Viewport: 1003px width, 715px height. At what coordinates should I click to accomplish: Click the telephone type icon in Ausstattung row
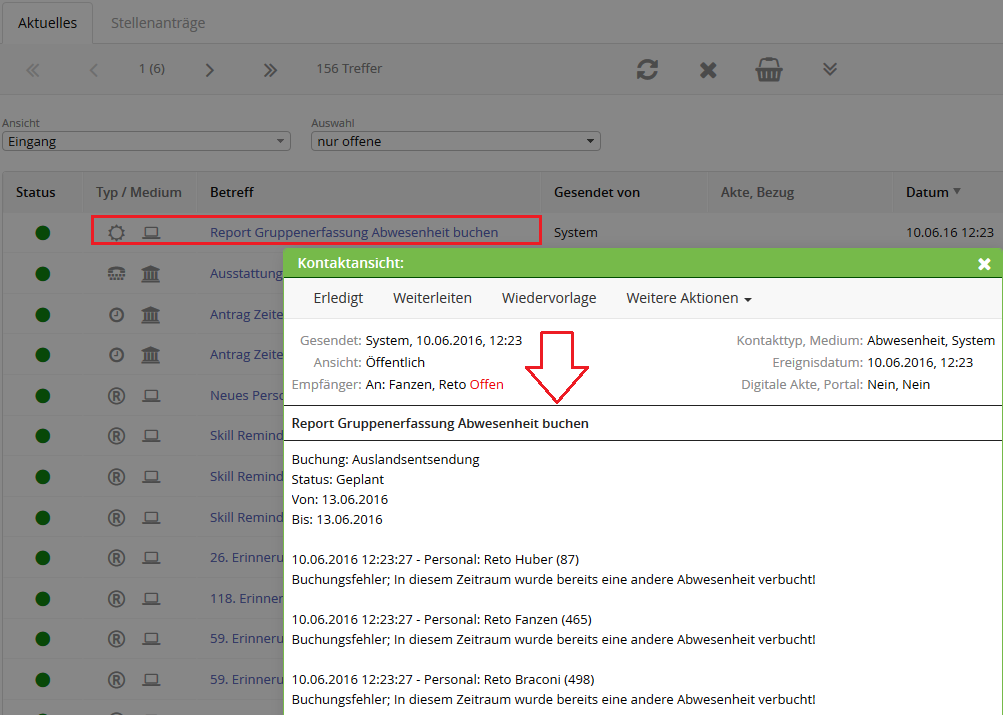116,274
